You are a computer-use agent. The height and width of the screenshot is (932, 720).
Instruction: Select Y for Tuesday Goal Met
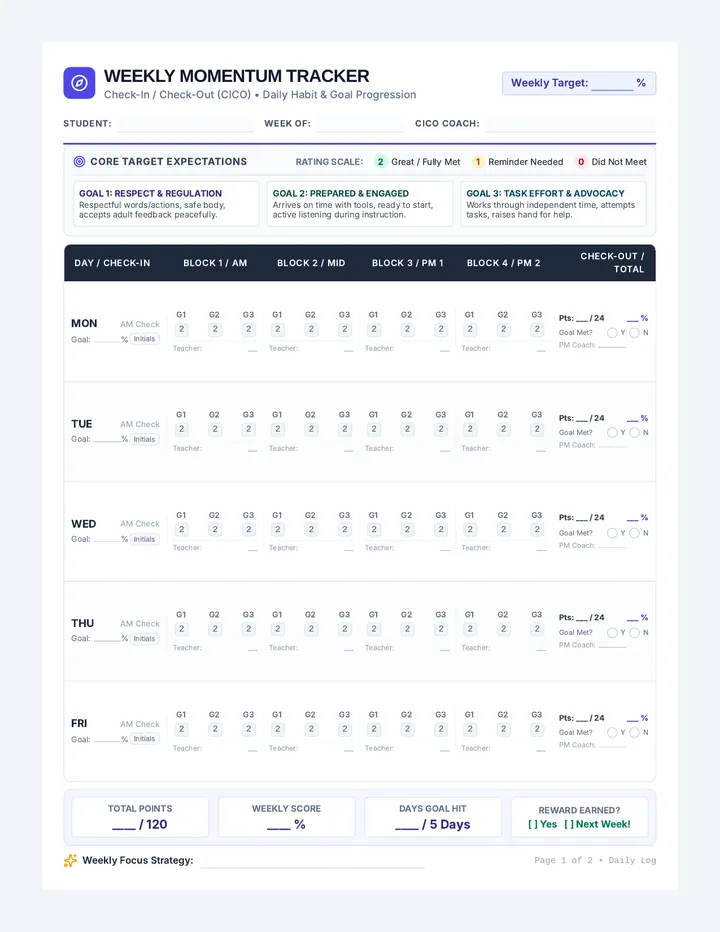point(612,433)
